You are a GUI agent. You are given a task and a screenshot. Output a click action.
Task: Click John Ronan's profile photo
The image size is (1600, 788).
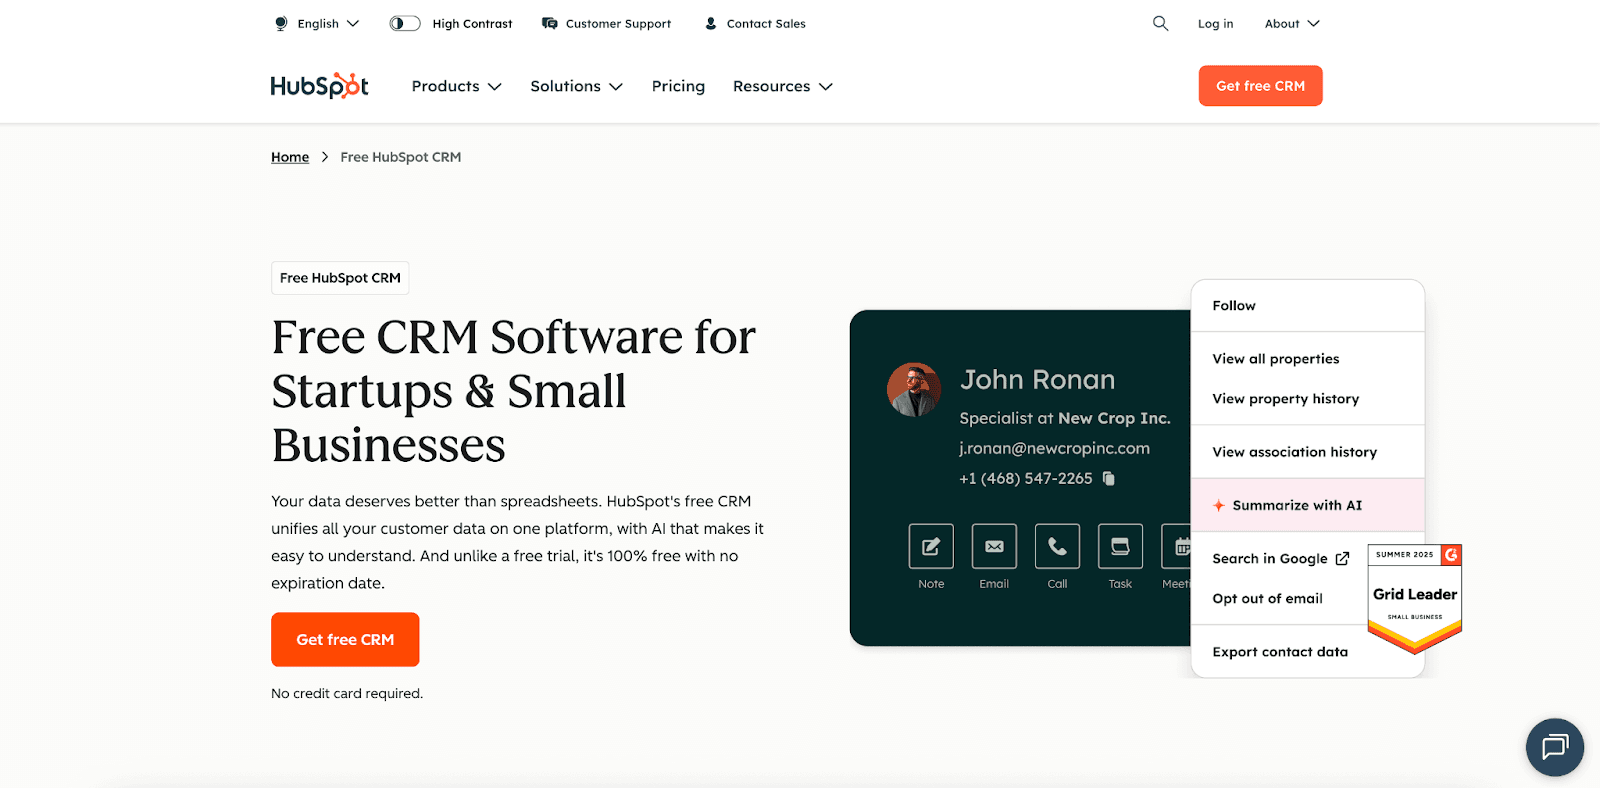click(914, 389)
